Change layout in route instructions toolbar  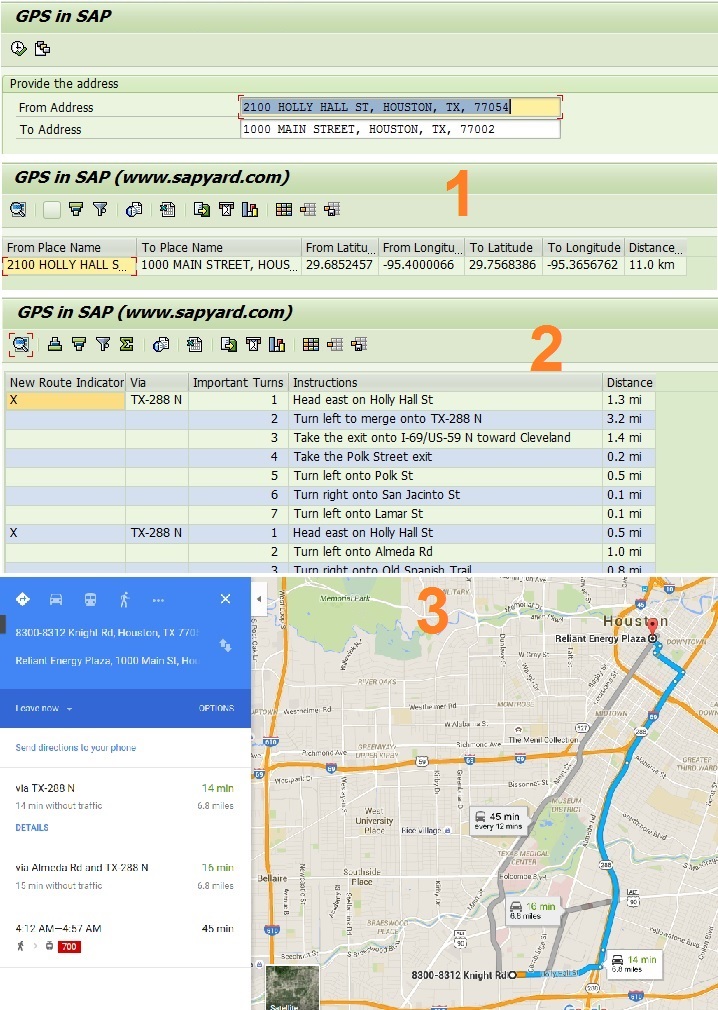click(310, 345)
